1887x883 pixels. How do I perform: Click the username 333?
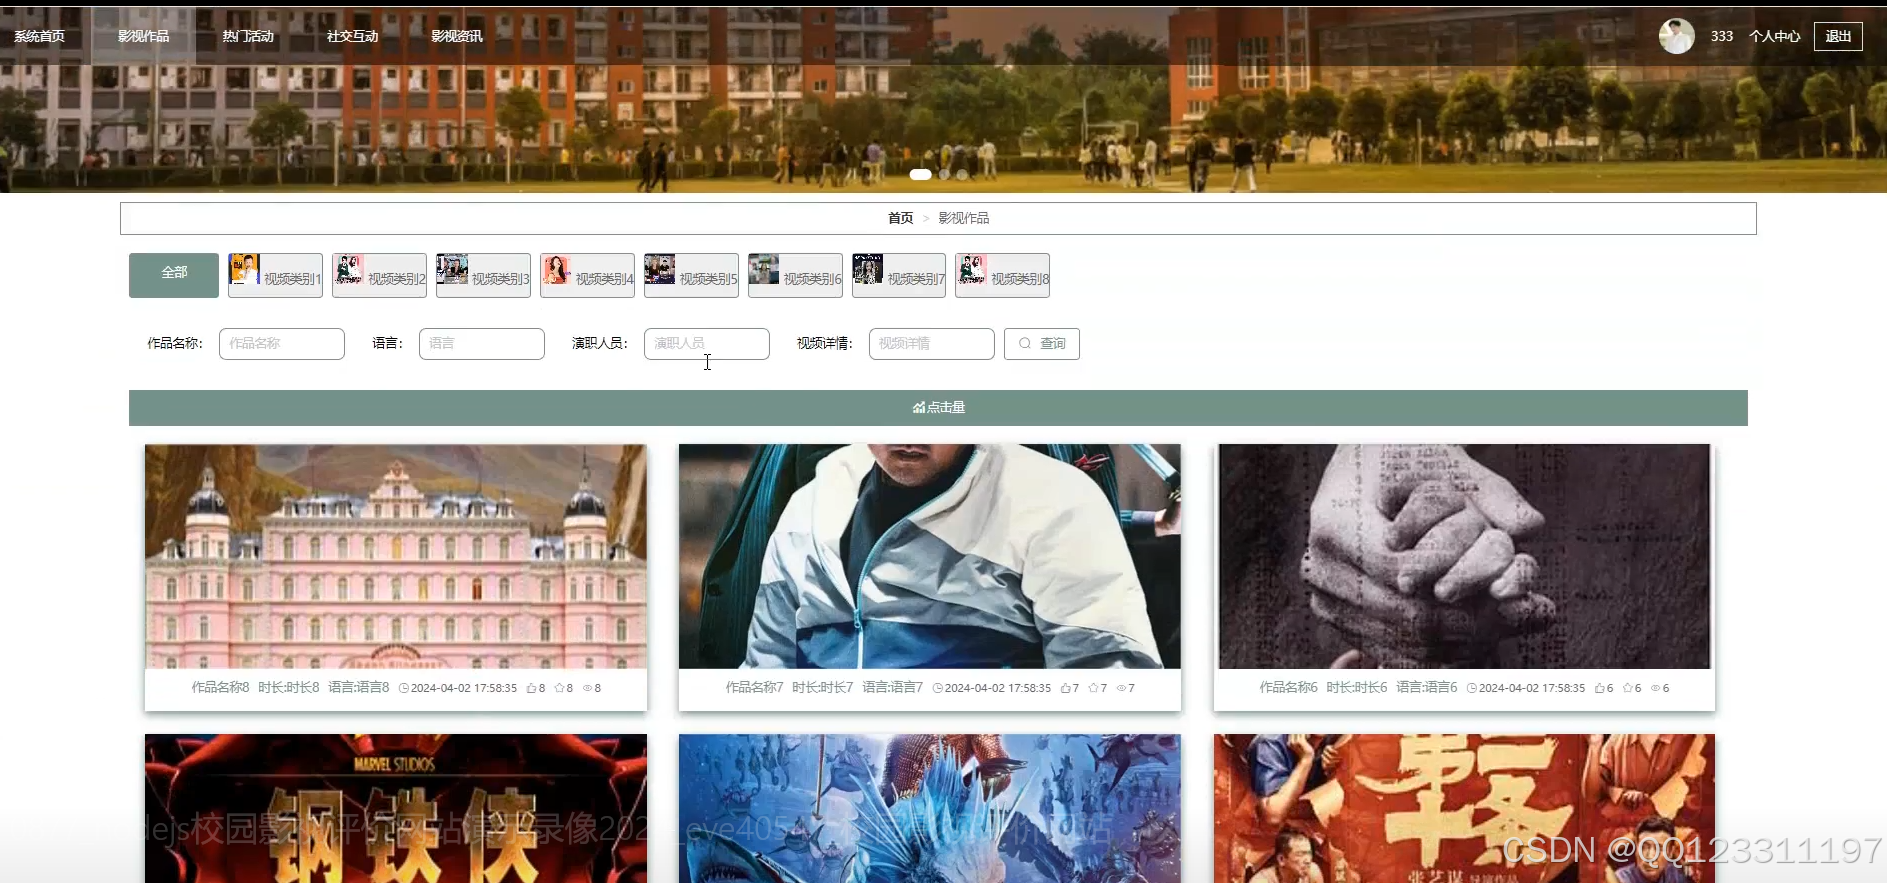pos(1721,36)
